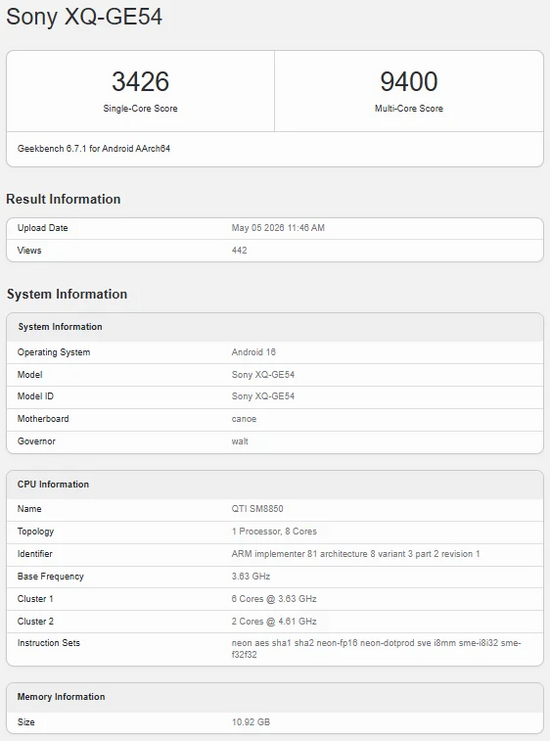This screenshot has height=741, width=550.
Task: Select the Instruction Sets list text
Action: pyautogui.click(x=376, y=649)
